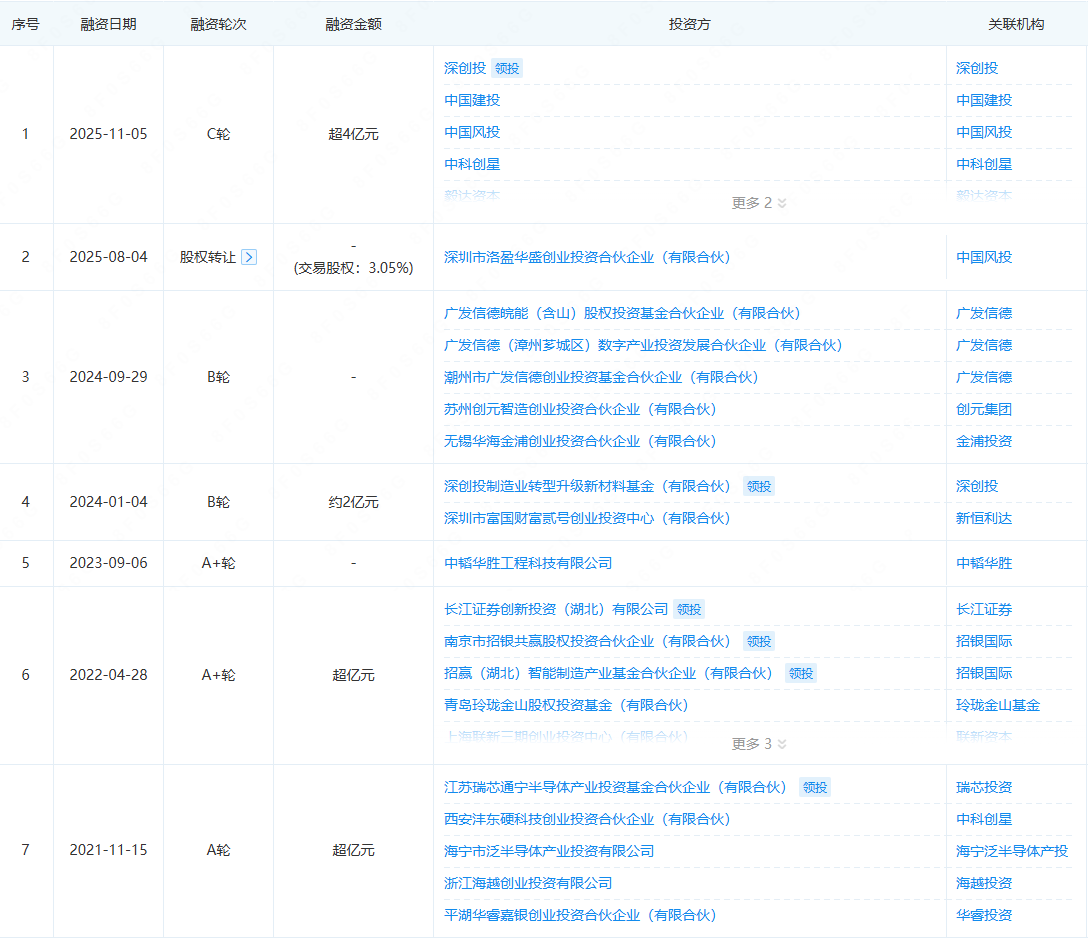1088x942 pixels.
Task: Click 海宁泛半导体产投 related institution
Action: pos(1012,851)
